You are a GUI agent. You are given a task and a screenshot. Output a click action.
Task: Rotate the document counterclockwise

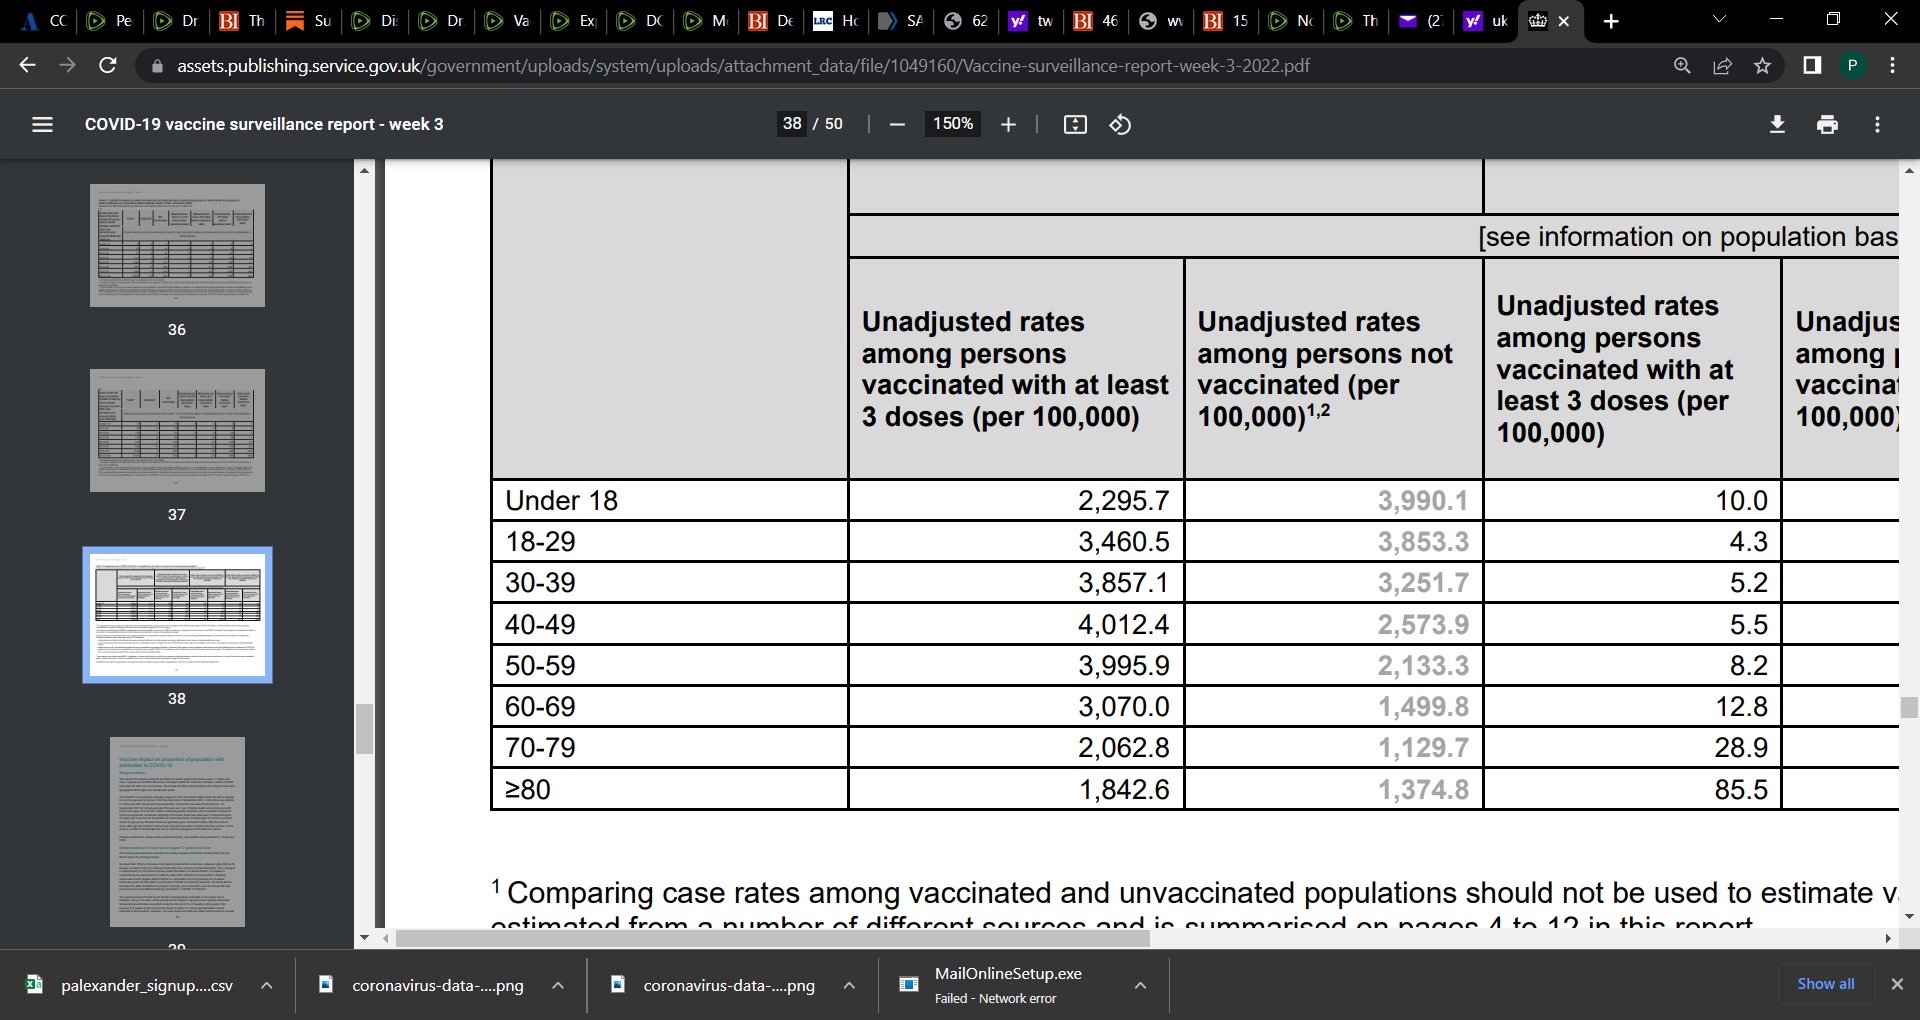click(x=1120, y=124)
